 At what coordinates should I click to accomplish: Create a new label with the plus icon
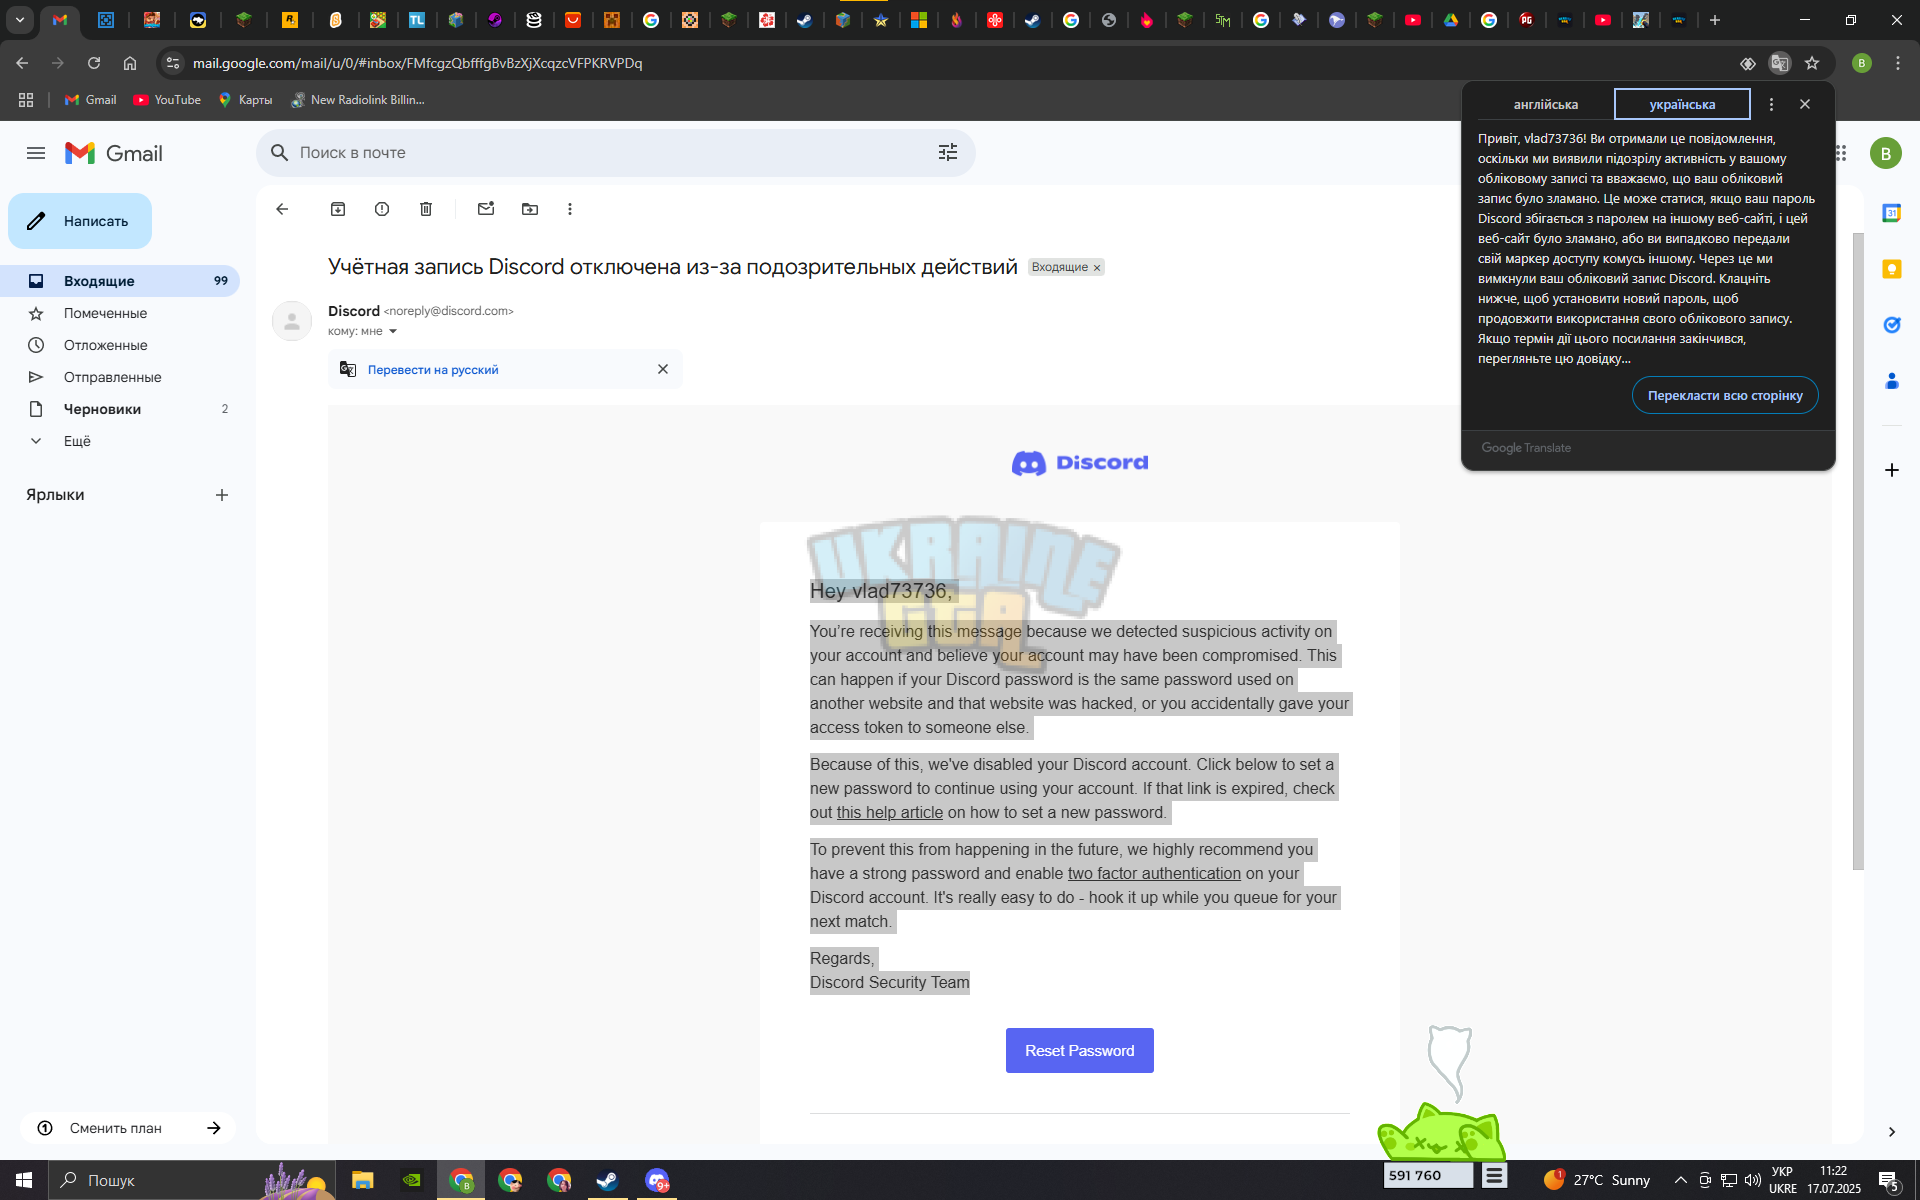point(222,495)
